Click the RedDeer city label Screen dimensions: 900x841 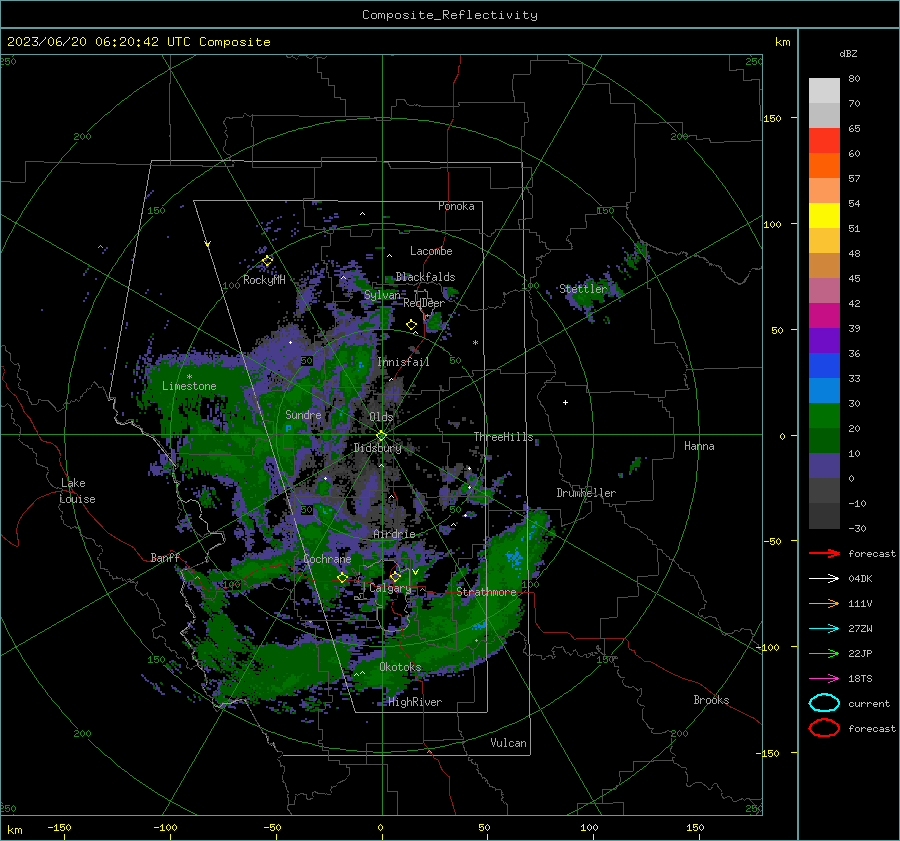pyautogui.click(x=424, y=303)
